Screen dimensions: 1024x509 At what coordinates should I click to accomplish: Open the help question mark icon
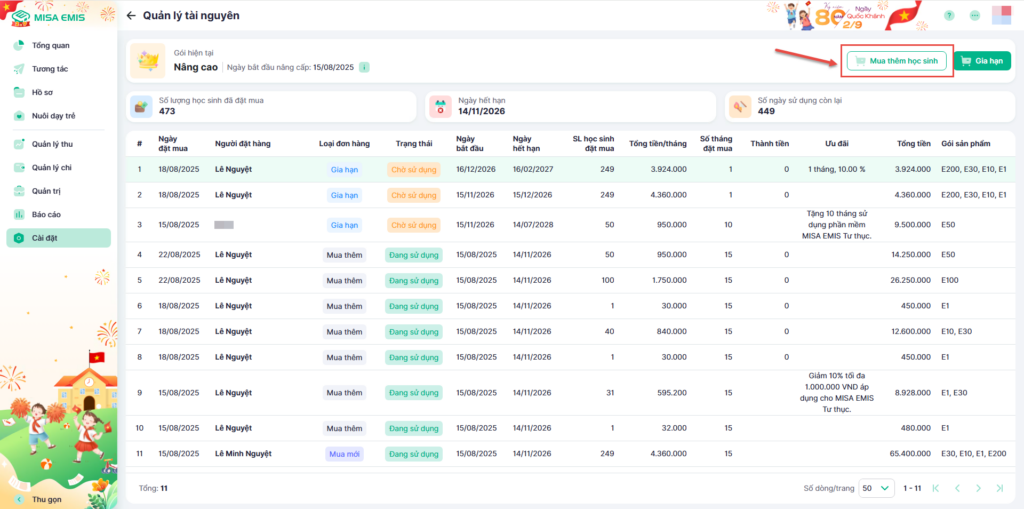948,16
